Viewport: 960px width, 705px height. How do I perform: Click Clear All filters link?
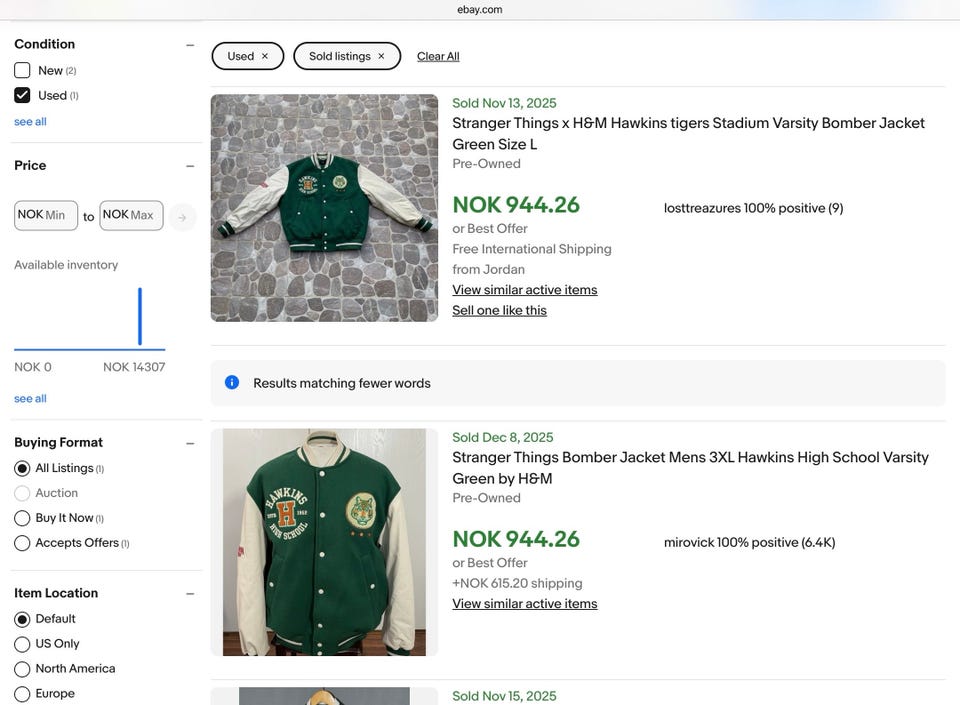tap(438, 57)
